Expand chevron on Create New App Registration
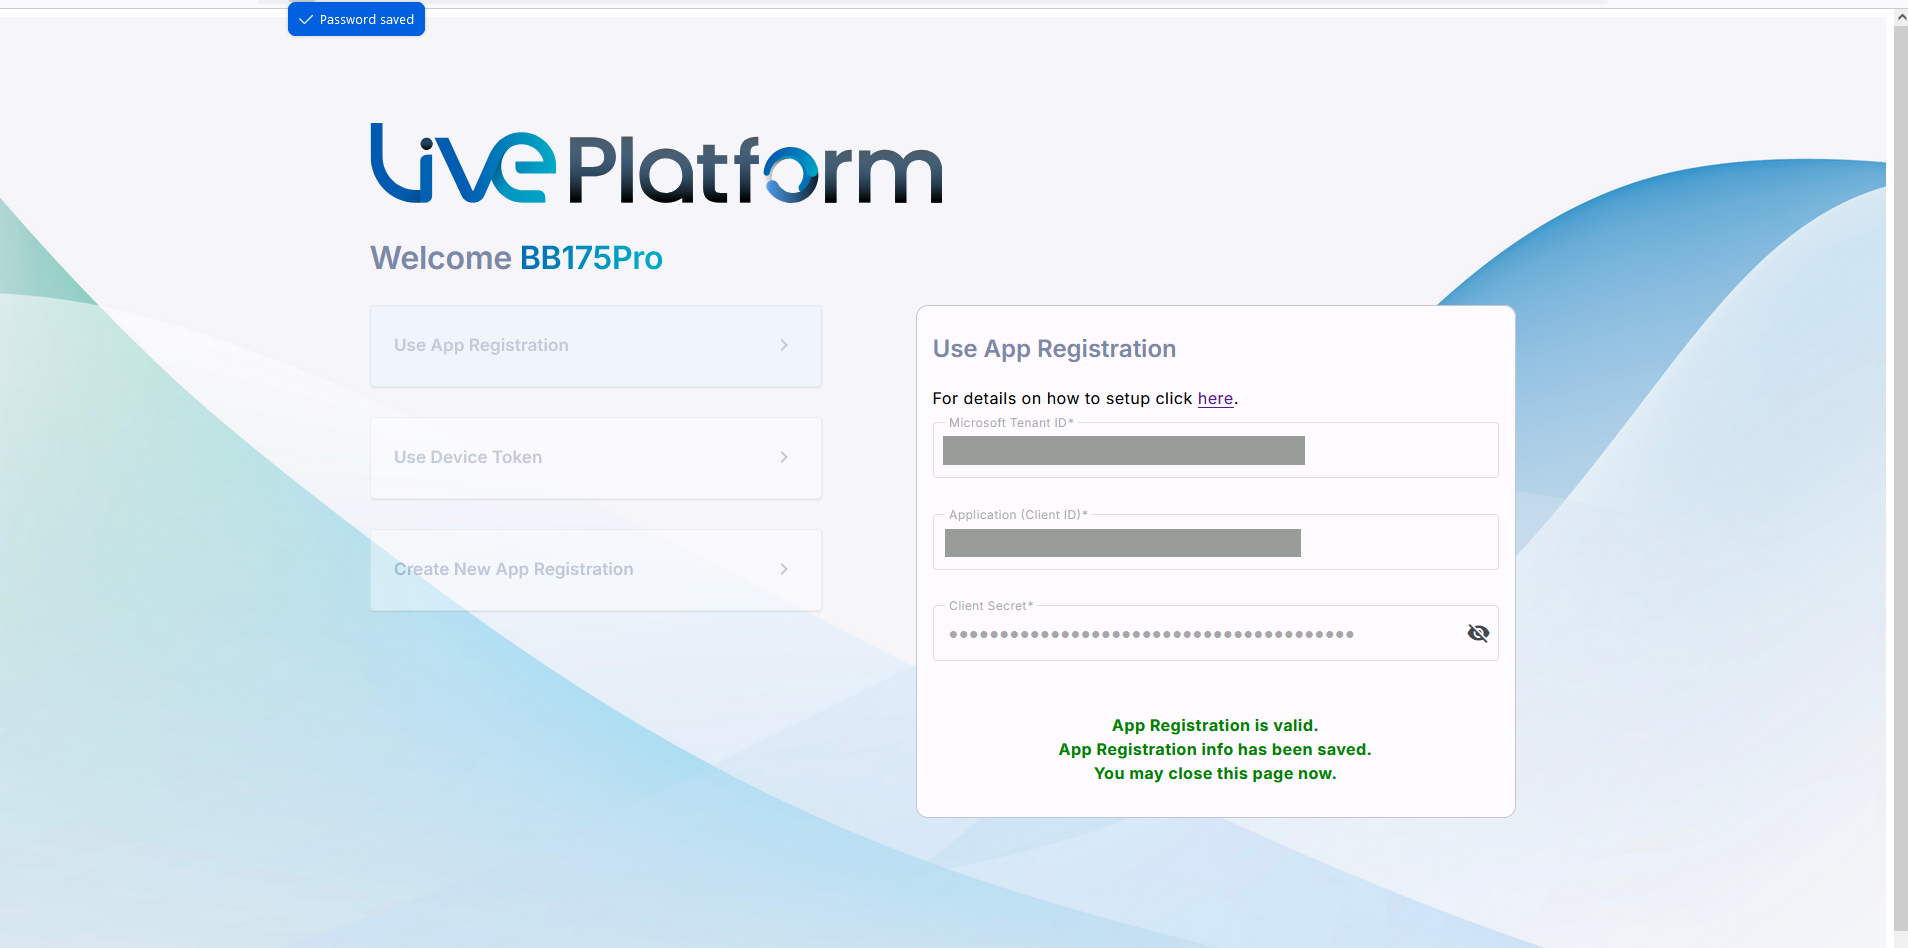The height and width of the screenshot is (948, 1908). tap(784, 569)
